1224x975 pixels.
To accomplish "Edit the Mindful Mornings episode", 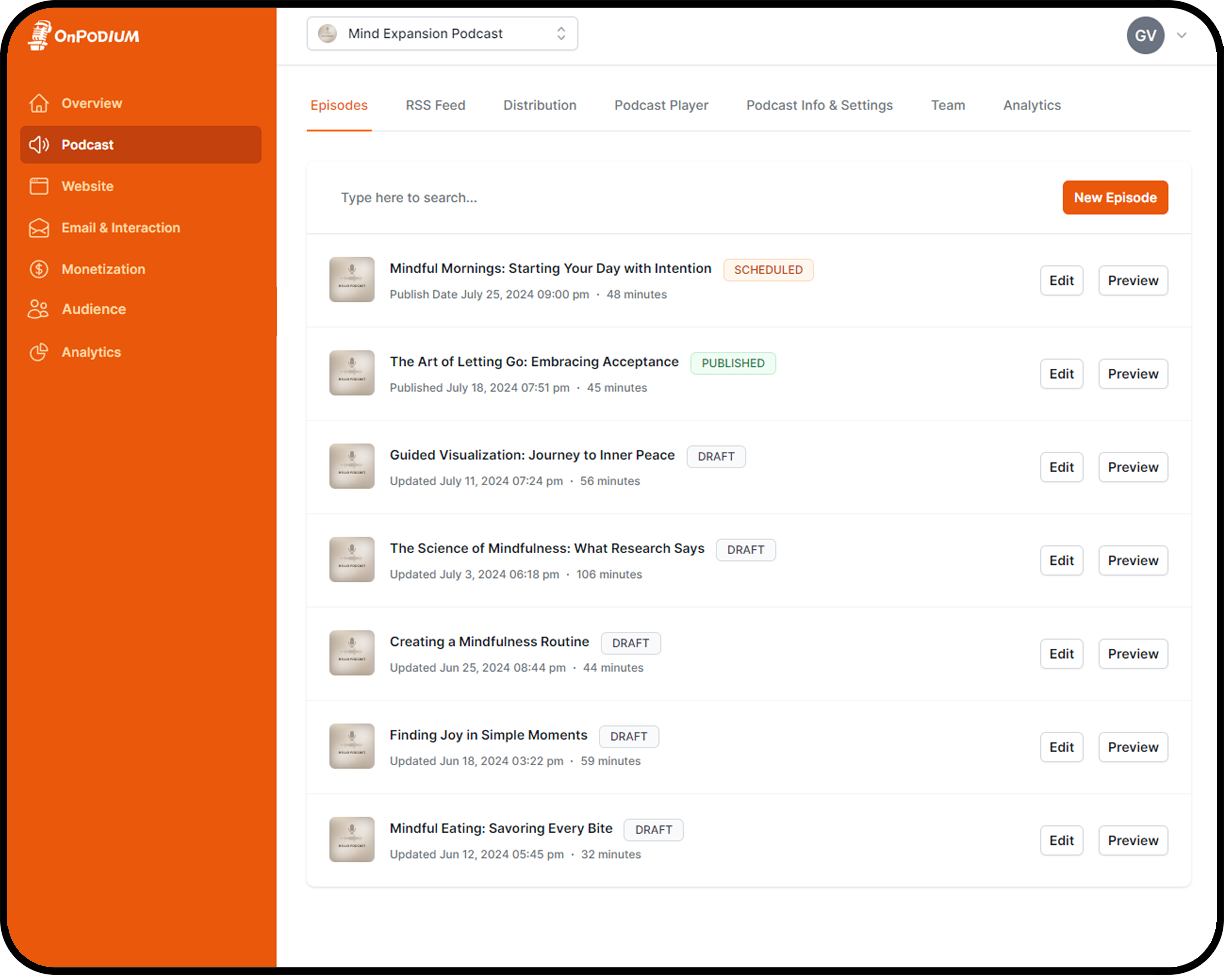I will point(1061,281).
